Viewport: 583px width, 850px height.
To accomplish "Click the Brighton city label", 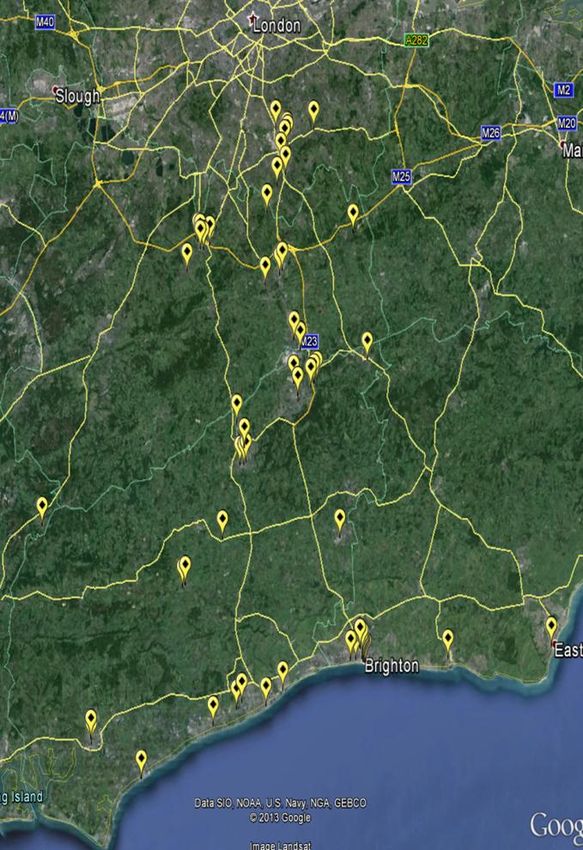I will (392, 666).
